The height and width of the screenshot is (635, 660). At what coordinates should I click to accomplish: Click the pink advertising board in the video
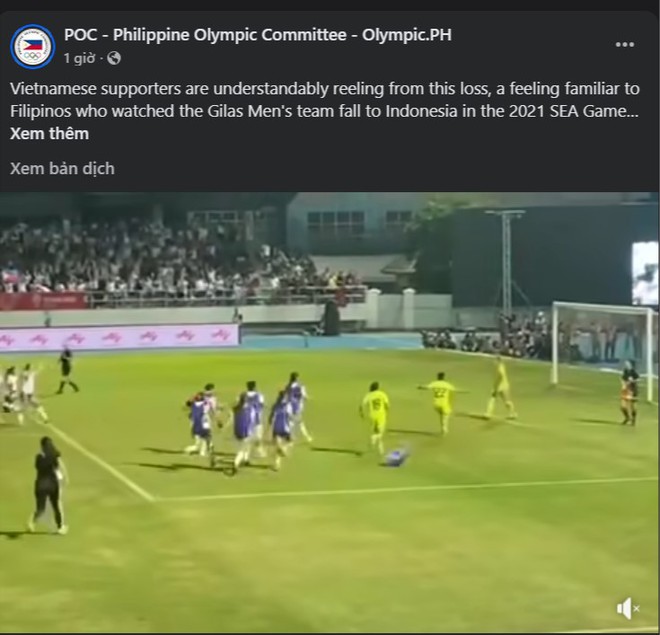coord(119,337)
